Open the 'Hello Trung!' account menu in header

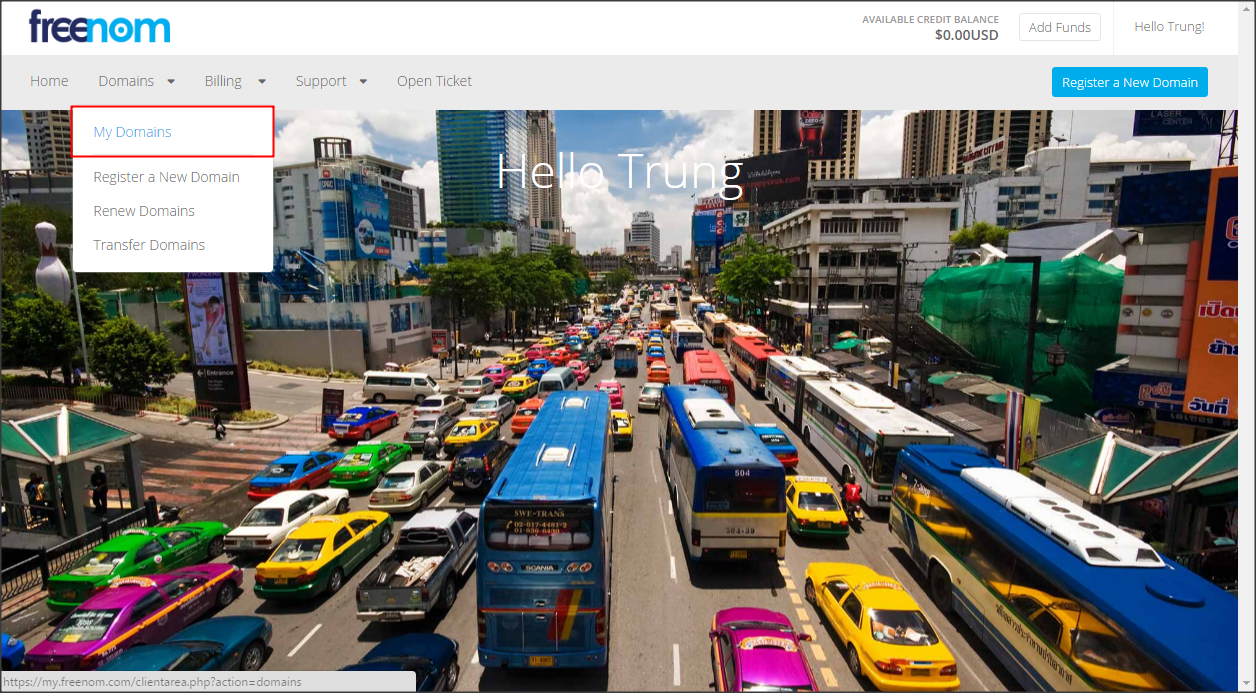point(1169,27)
